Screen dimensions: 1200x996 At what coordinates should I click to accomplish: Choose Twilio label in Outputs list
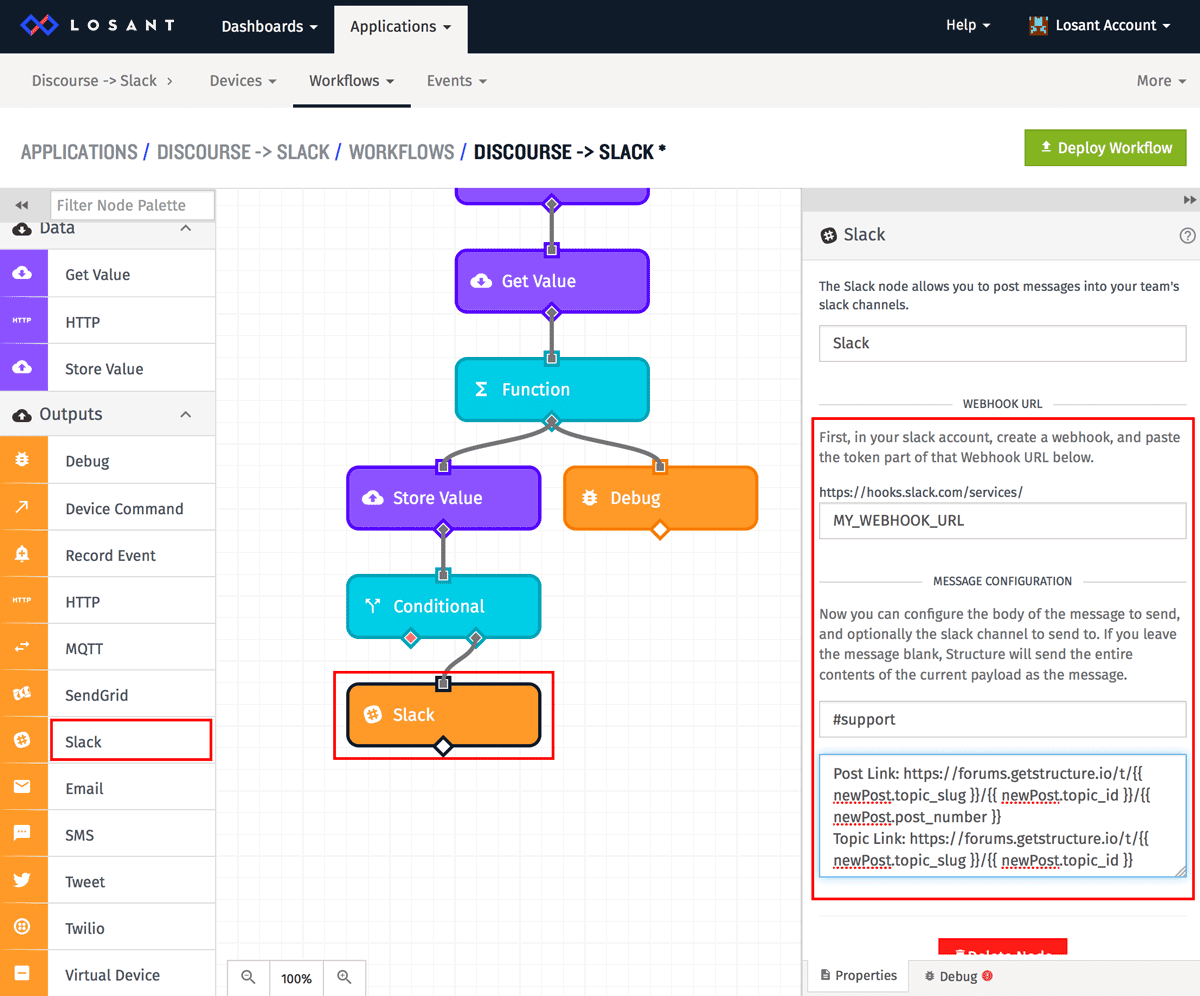pos(85,928)
